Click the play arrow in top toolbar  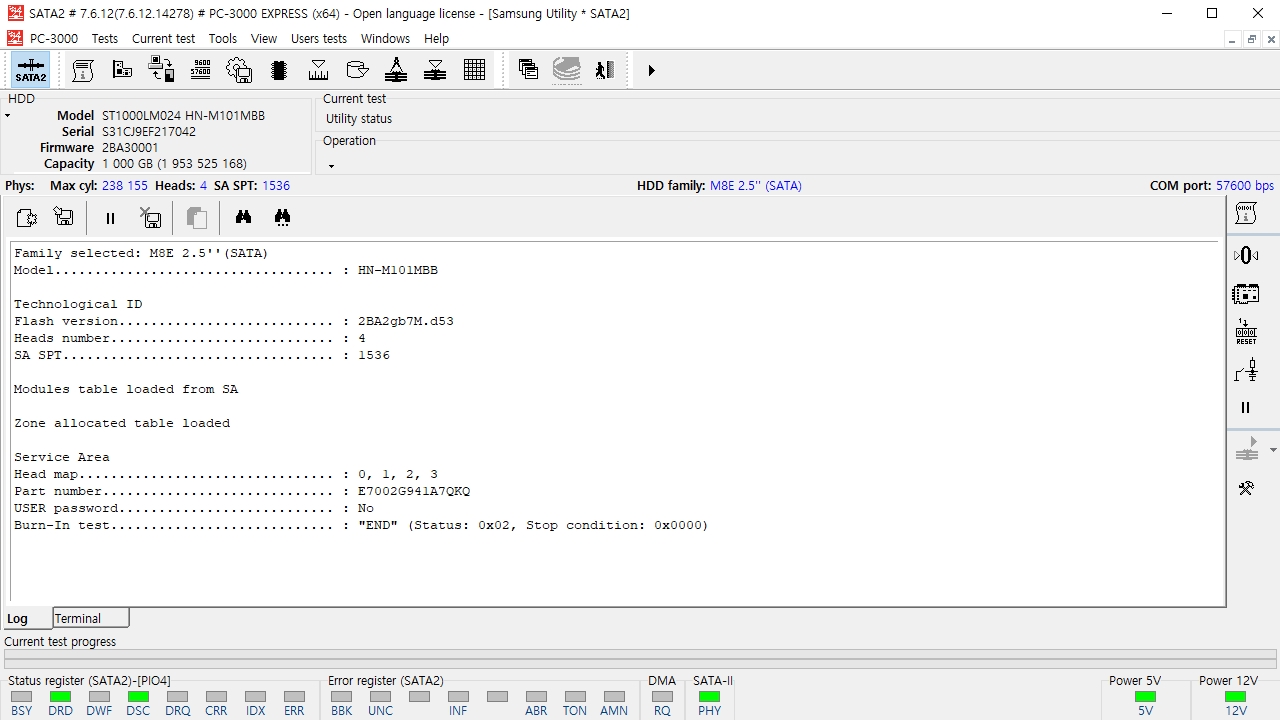(651, 70)
